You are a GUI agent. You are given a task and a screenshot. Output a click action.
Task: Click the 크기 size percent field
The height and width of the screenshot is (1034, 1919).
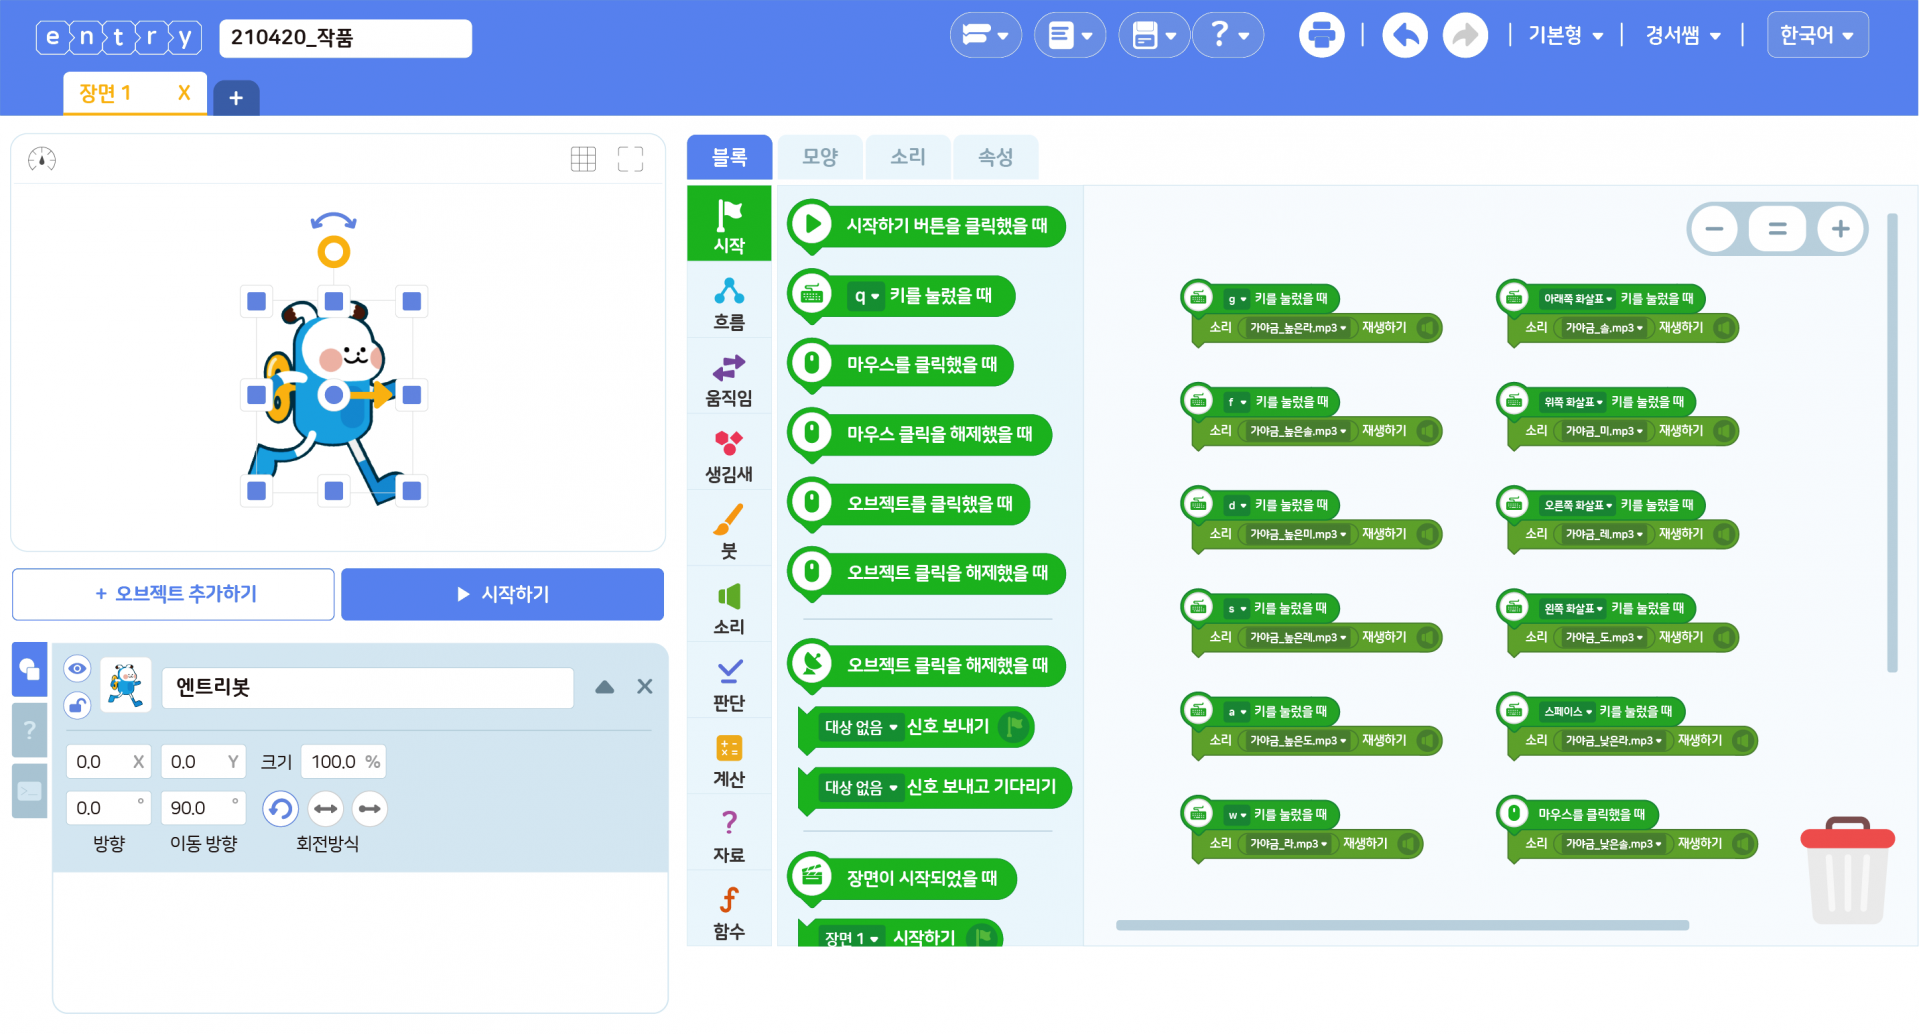343,762
